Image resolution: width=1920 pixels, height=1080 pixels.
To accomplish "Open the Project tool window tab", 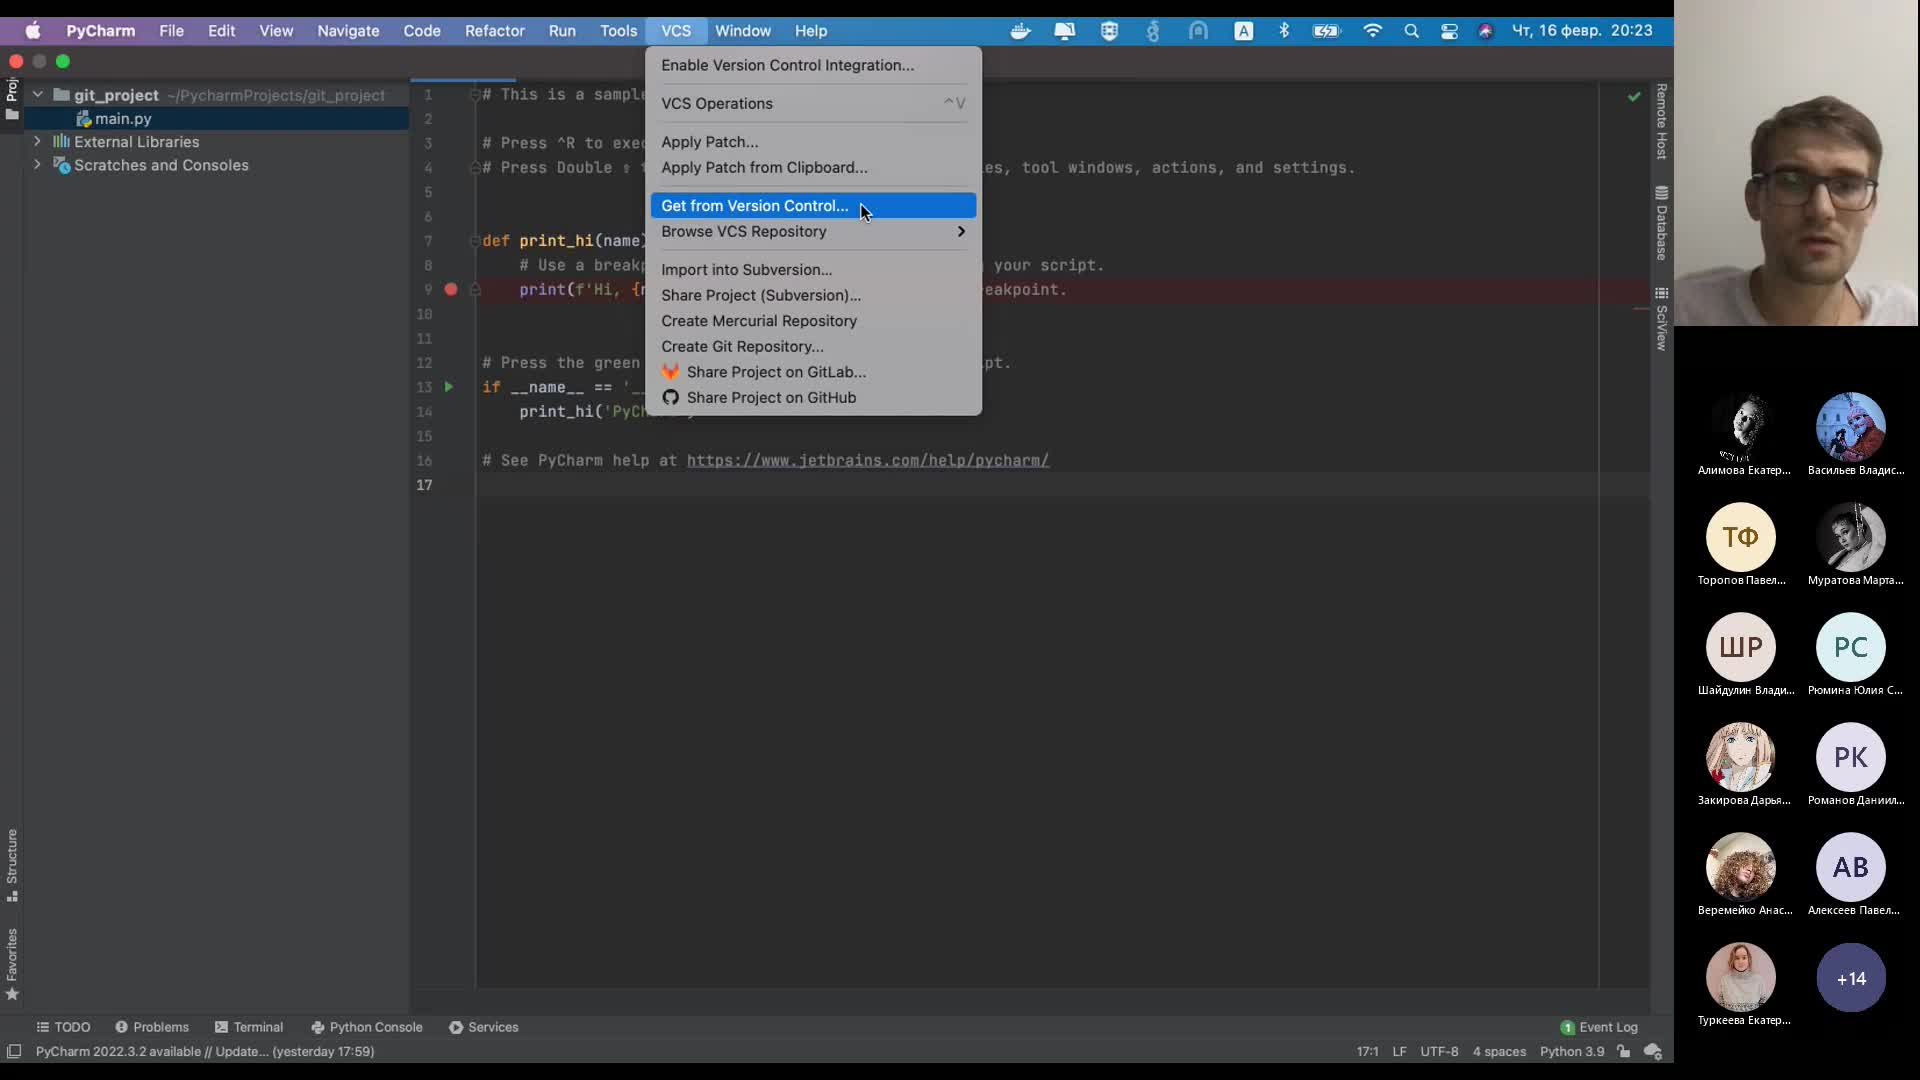I will 12,100.
